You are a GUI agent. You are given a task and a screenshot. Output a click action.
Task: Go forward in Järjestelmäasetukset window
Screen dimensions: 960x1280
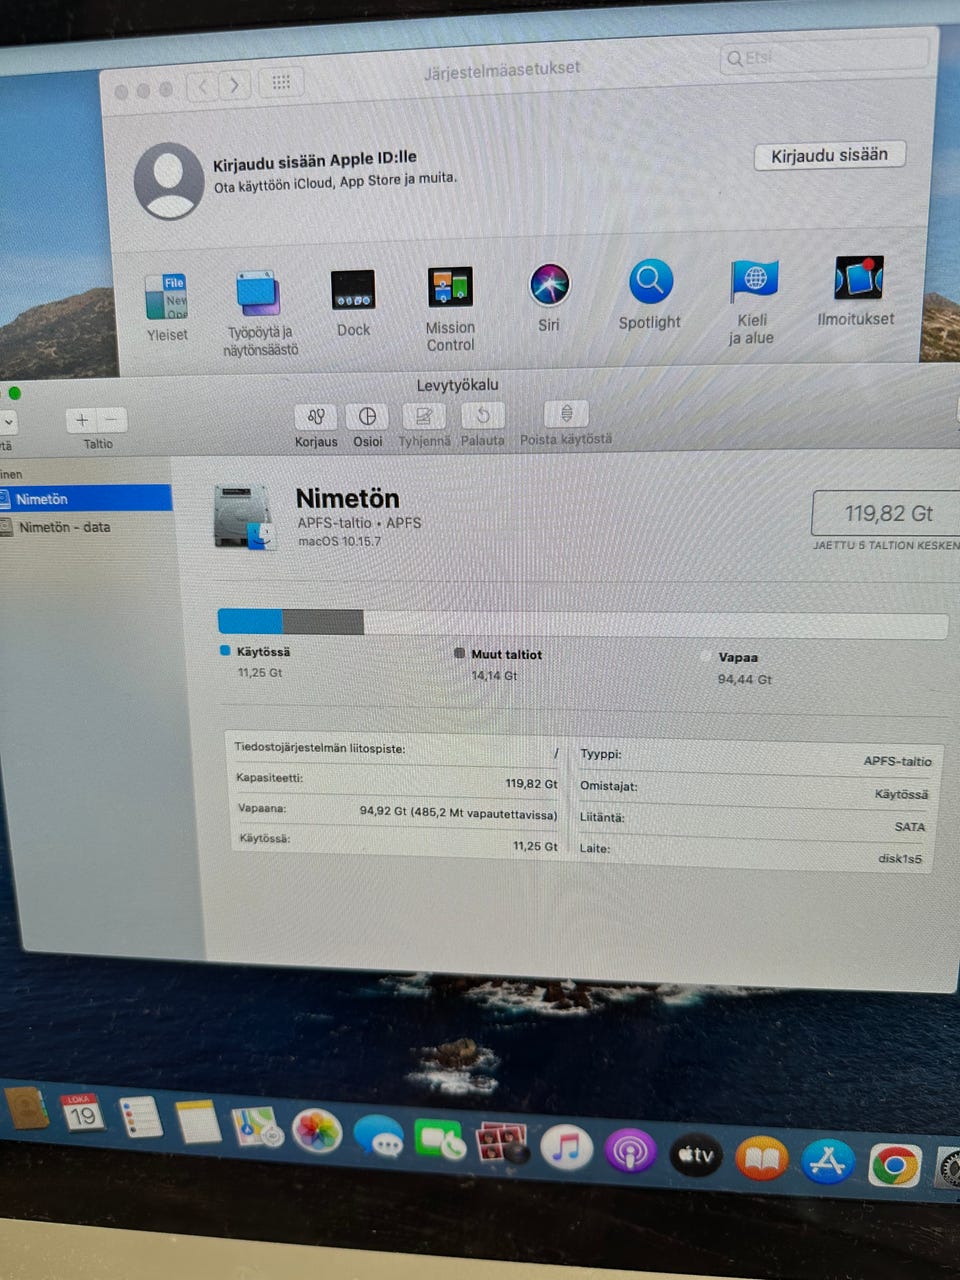point(234,85)
